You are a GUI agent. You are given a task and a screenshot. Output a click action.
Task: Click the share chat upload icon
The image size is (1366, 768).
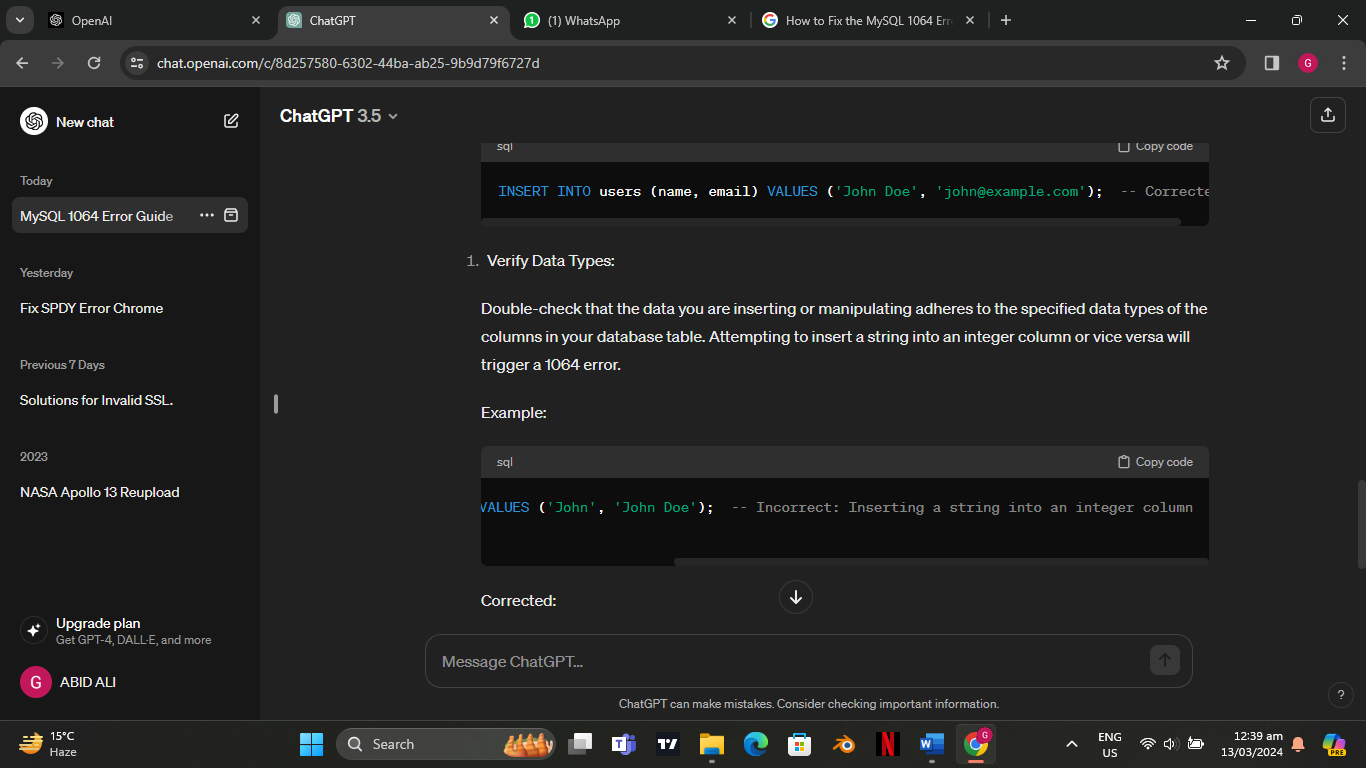[1328, 115]
